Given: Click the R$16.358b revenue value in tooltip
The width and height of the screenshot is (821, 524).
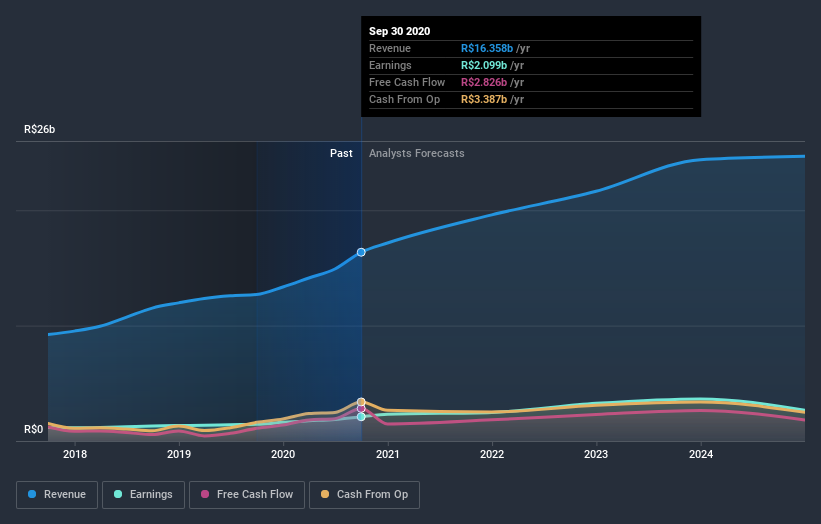Looking at the screenshot, I should click(487, 49).
